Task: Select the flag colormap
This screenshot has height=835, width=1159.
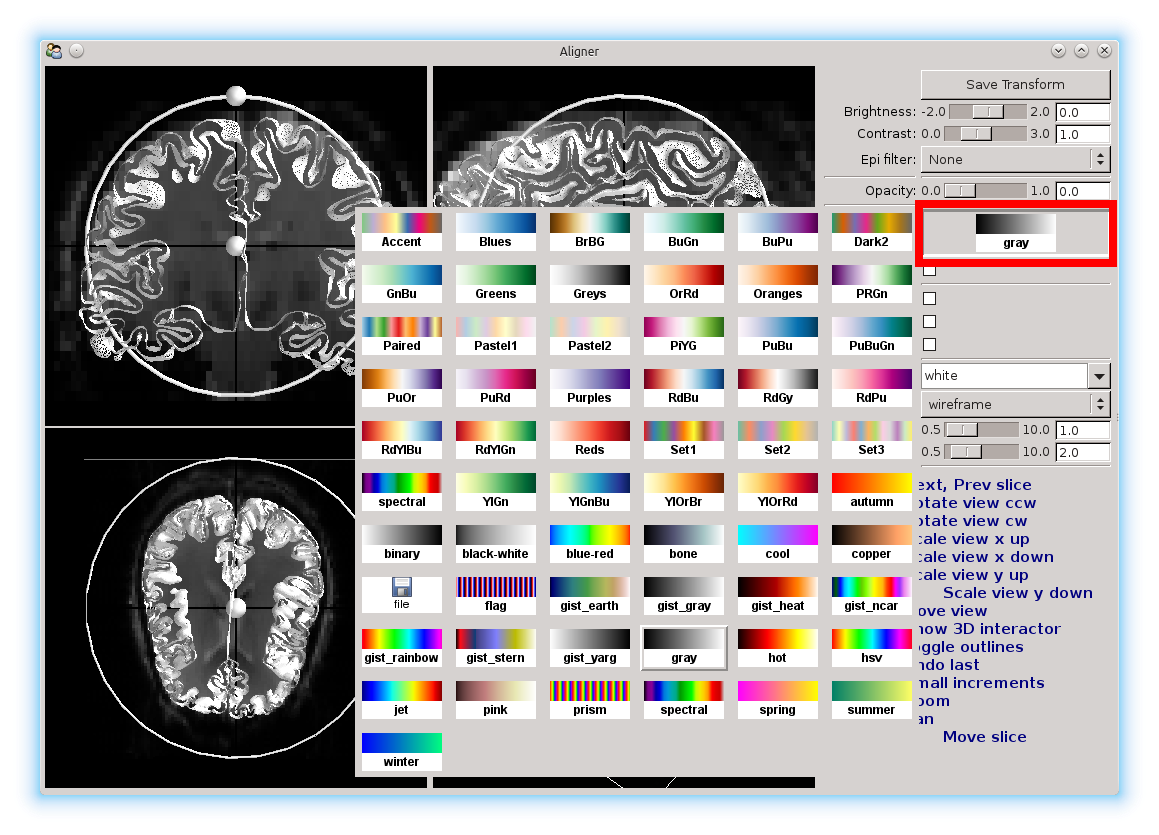Action: [495, 595]
